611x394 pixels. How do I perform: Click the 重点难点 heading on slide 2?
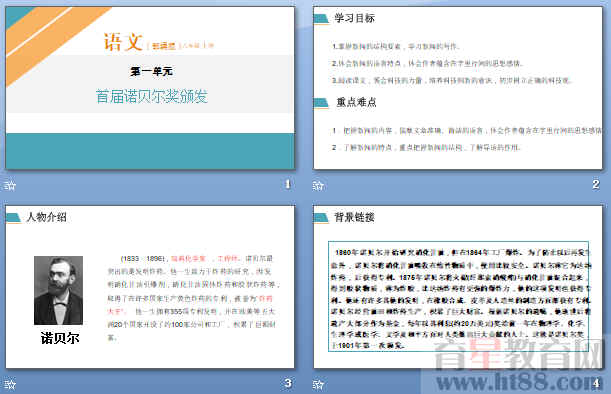pos(357,102)
